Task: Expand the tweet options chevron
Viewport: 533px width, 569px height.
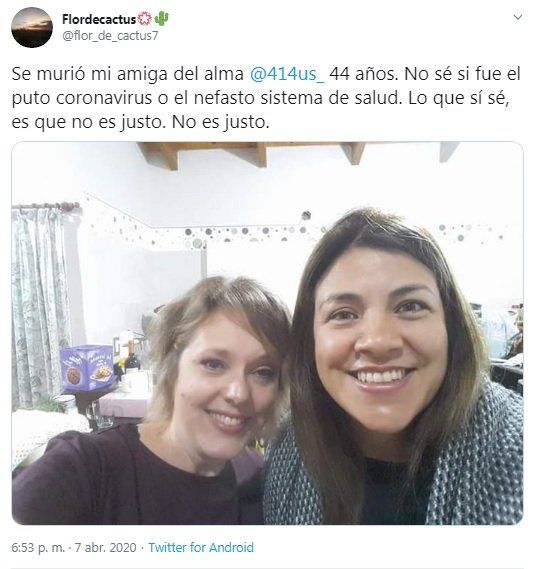Action: tap(518, 17)
